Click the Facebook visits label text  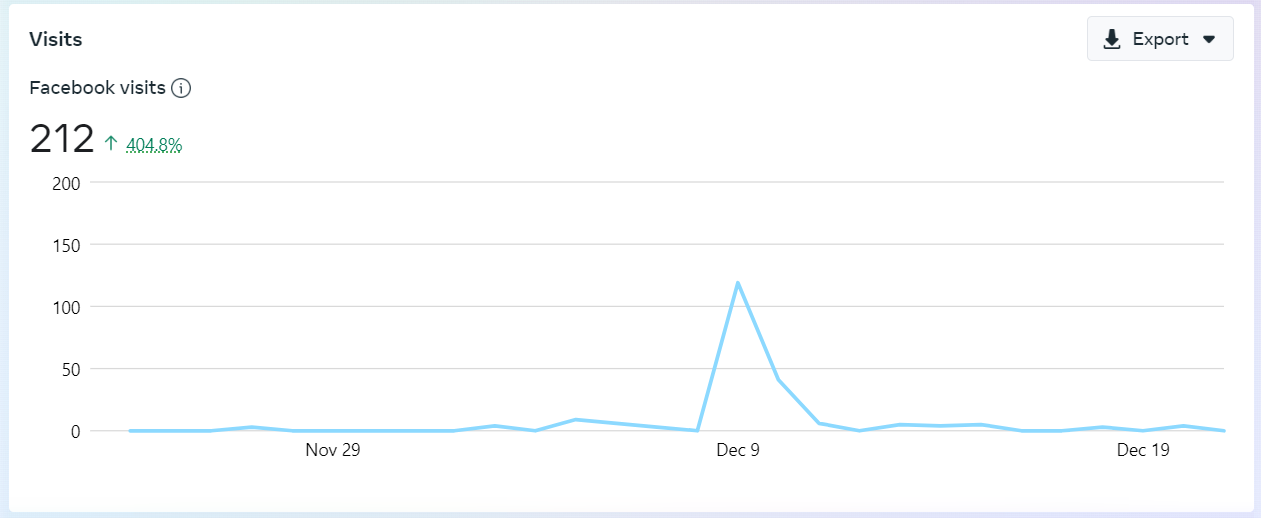97,88
